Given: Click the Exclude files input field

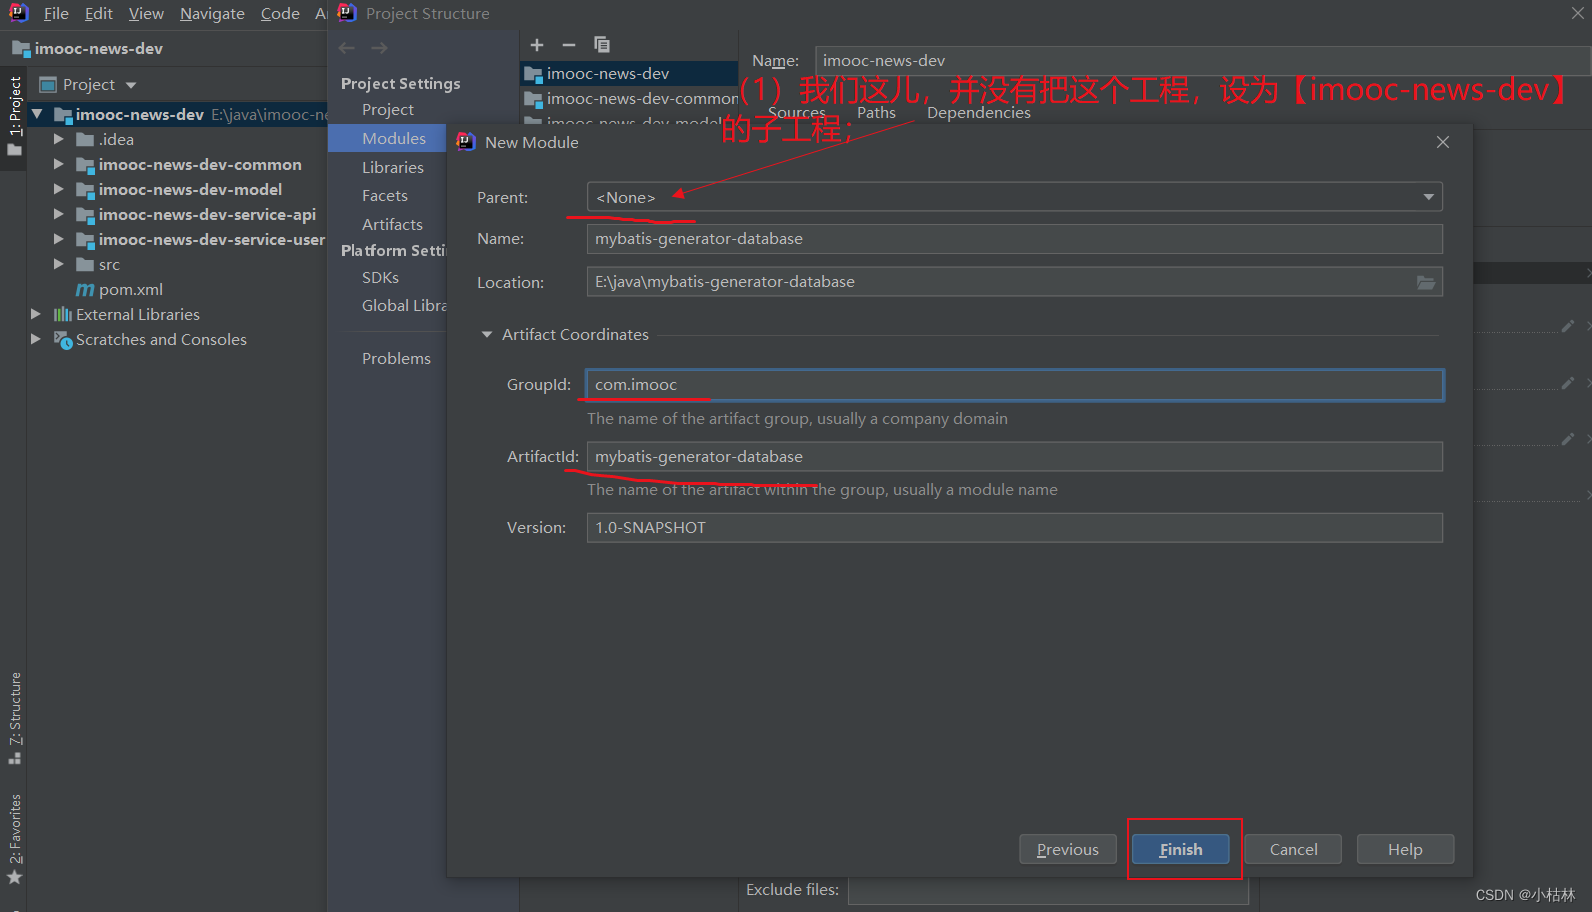Looking at the screenshot, I should pos(1048,890).
